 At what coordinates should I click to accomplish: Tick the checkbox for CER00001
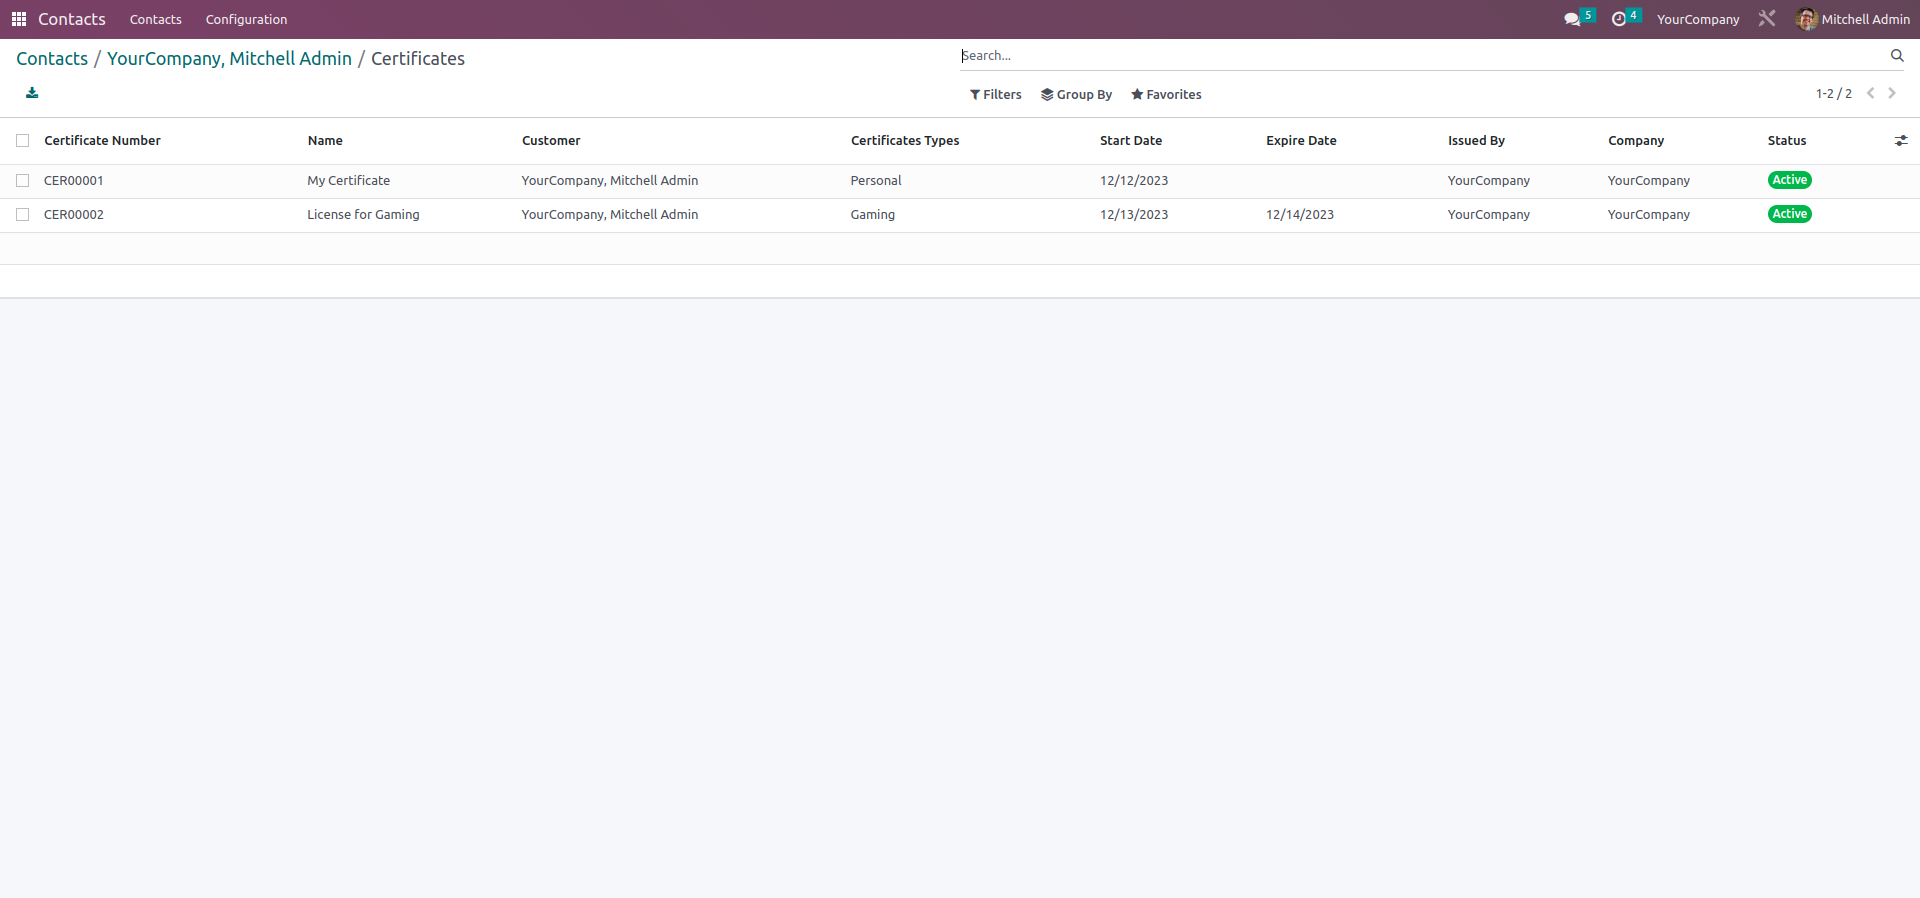(x=23, y=181)
